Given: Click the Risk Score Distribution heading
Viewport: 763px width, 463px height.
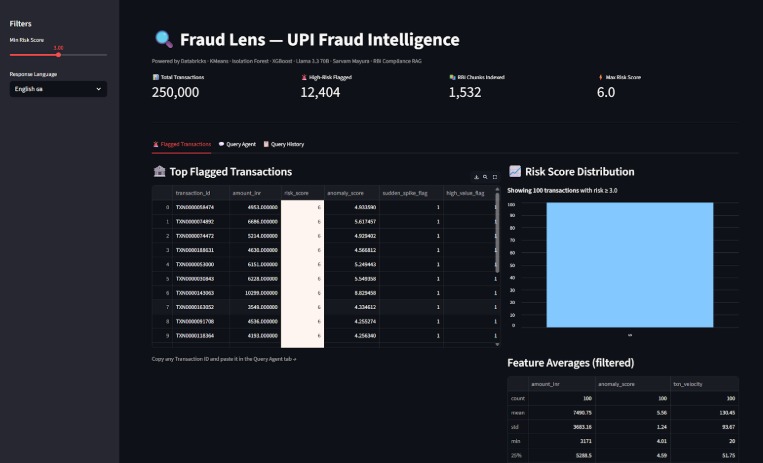Looking at the screenshot, I should [580, 172].
